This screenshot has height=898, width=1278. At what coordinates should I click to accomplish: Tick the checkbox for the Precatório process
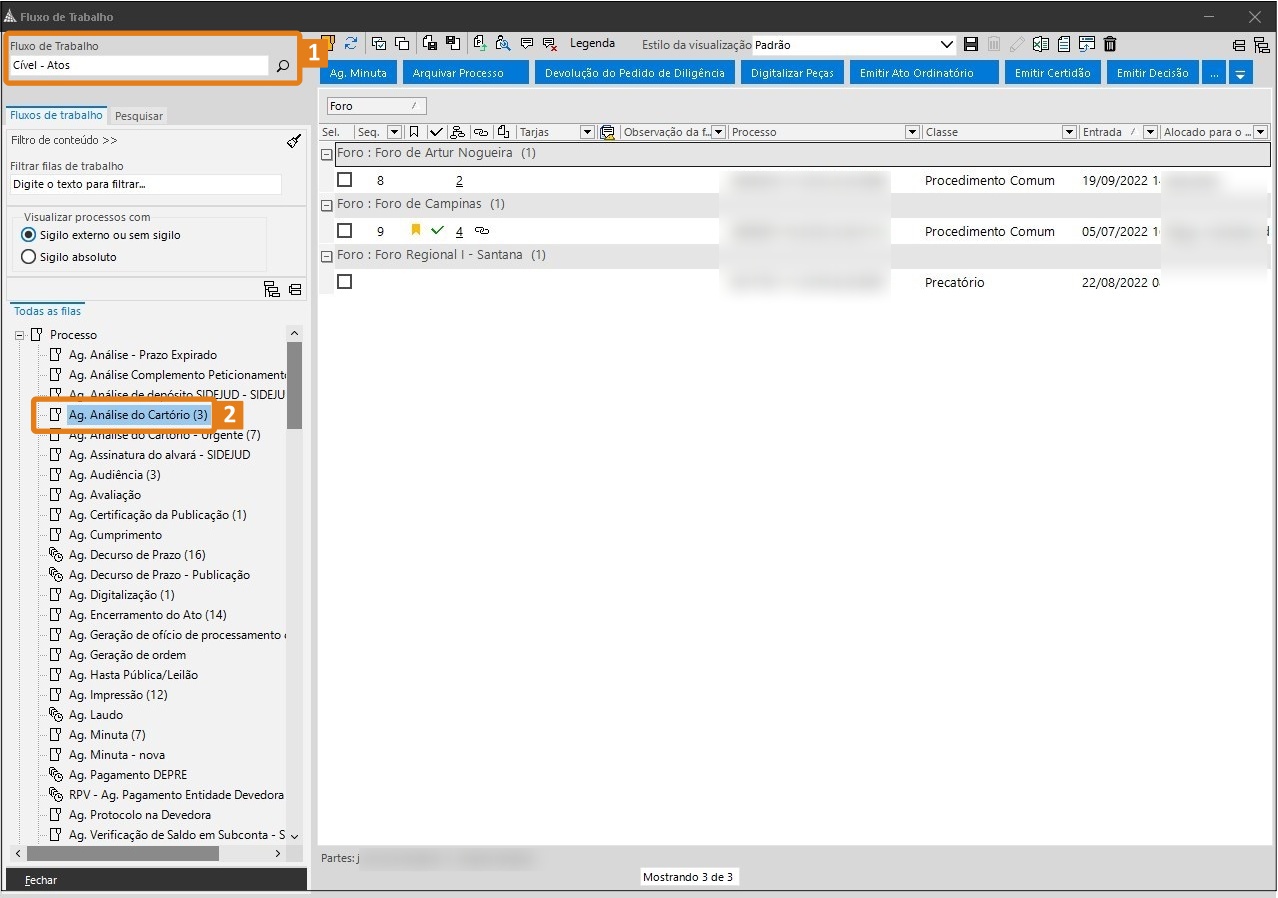[x=345, y=282]
